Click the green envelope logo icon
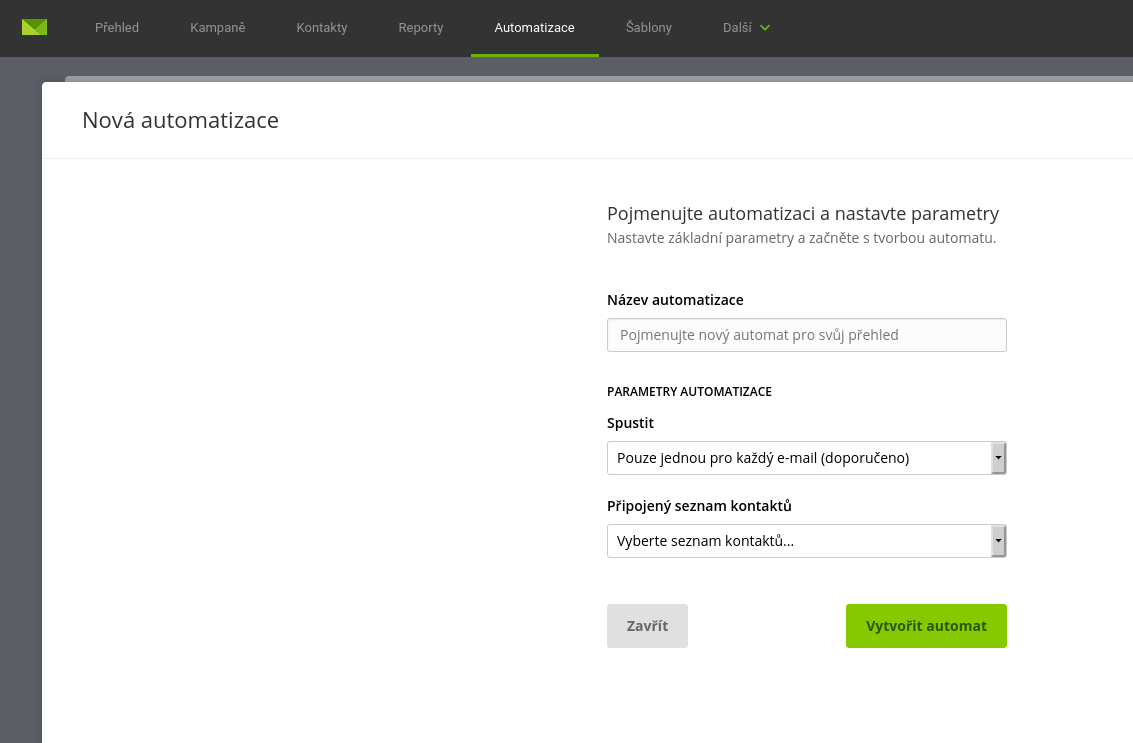This screenshot has height=743, width=1133. [x=34, y=27]
